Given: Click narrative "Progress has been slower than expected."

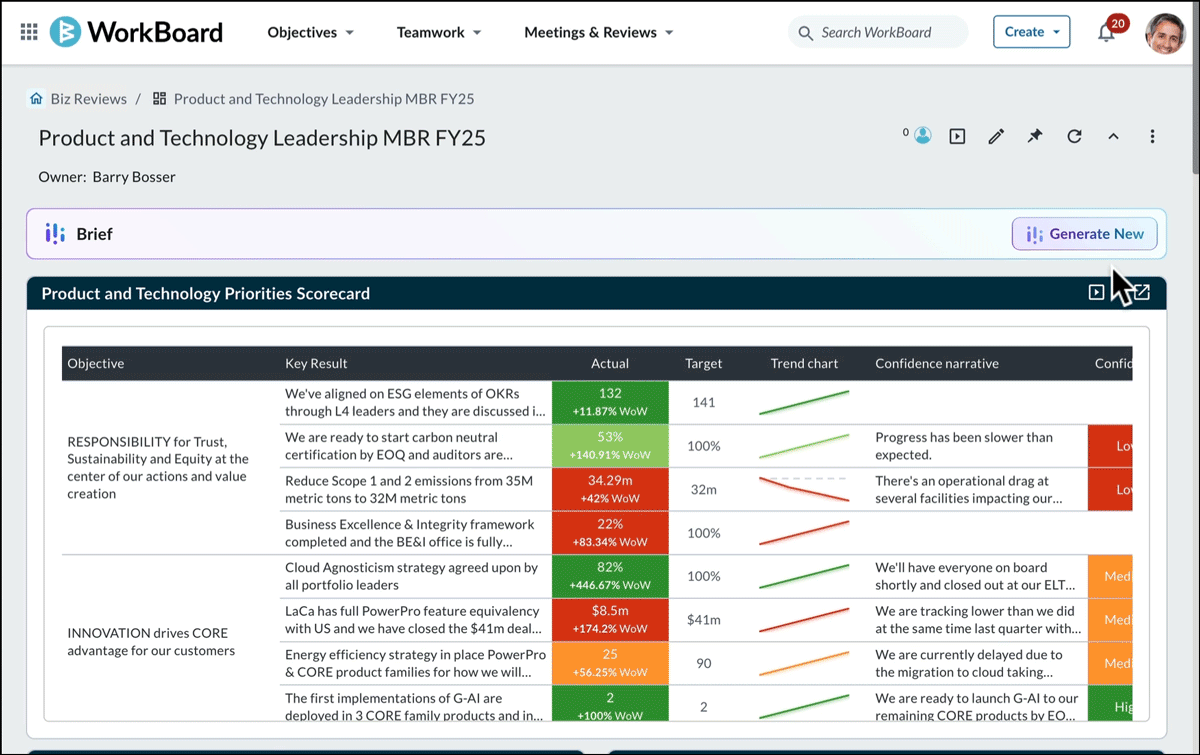Looking at the screenshot, I should click(x=964, y=446).
